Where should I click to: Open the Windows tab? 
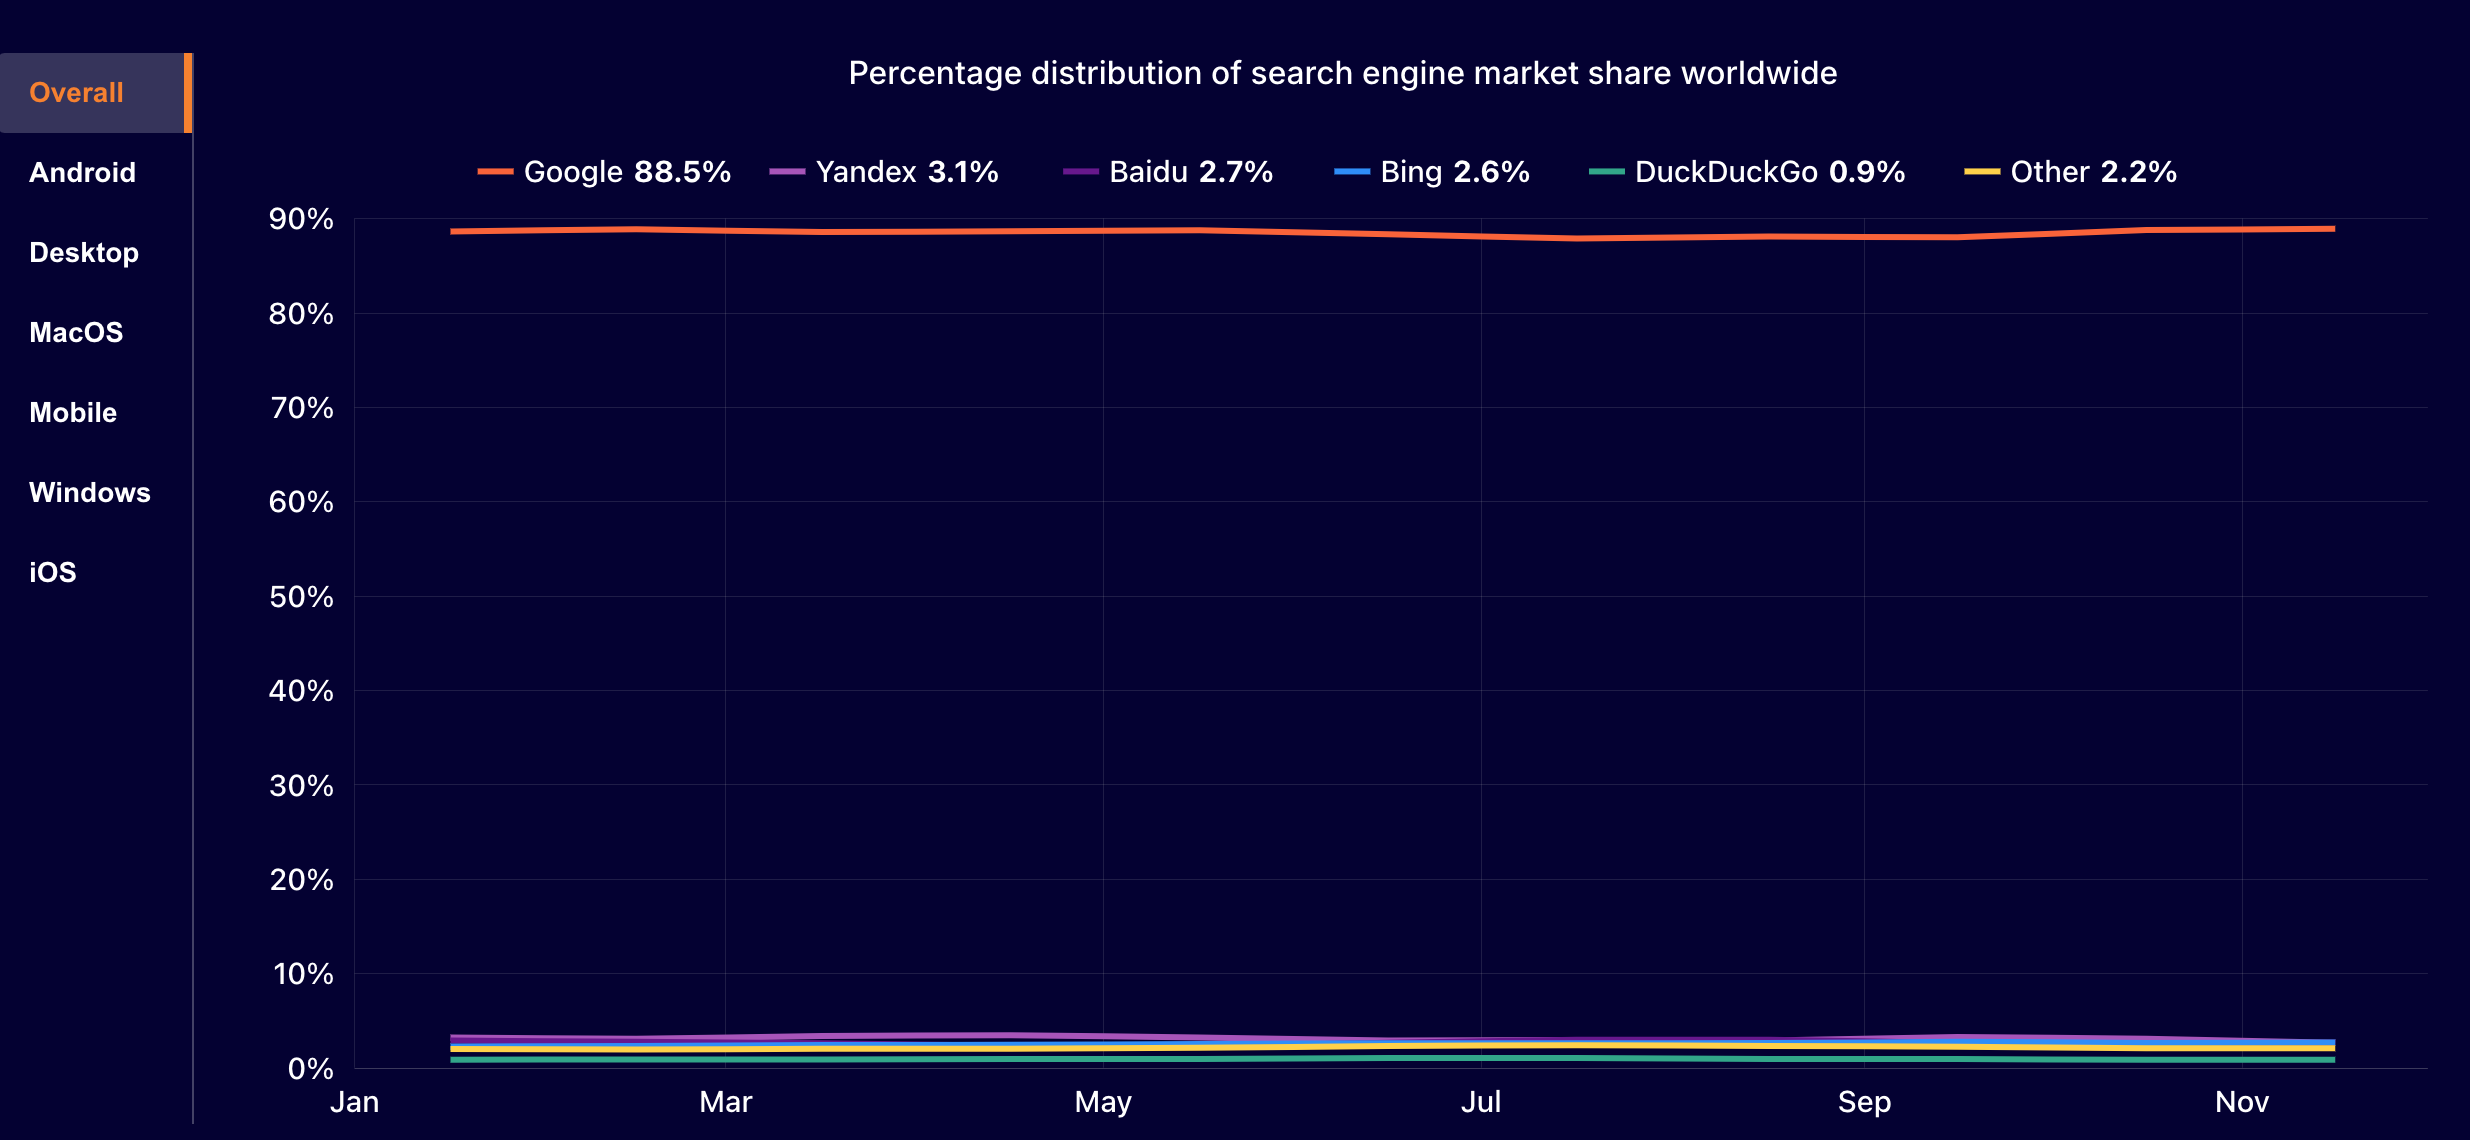pyautogui.click(x=89, y=493)
